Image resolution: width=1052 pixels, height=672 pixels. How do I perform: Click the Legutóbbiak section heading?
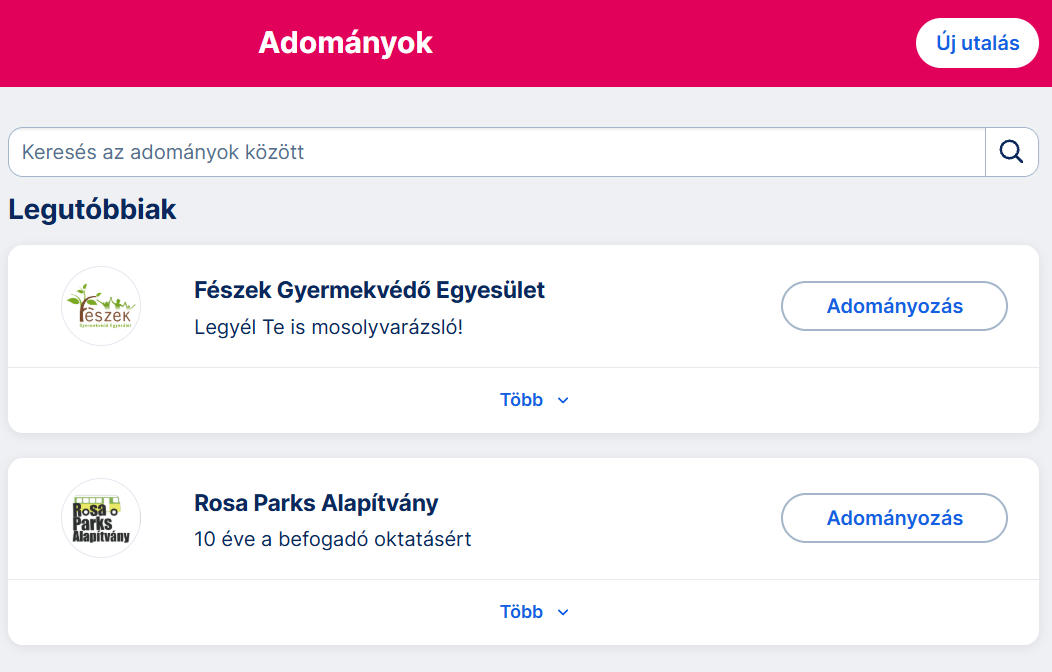click(x=93, y=209)
